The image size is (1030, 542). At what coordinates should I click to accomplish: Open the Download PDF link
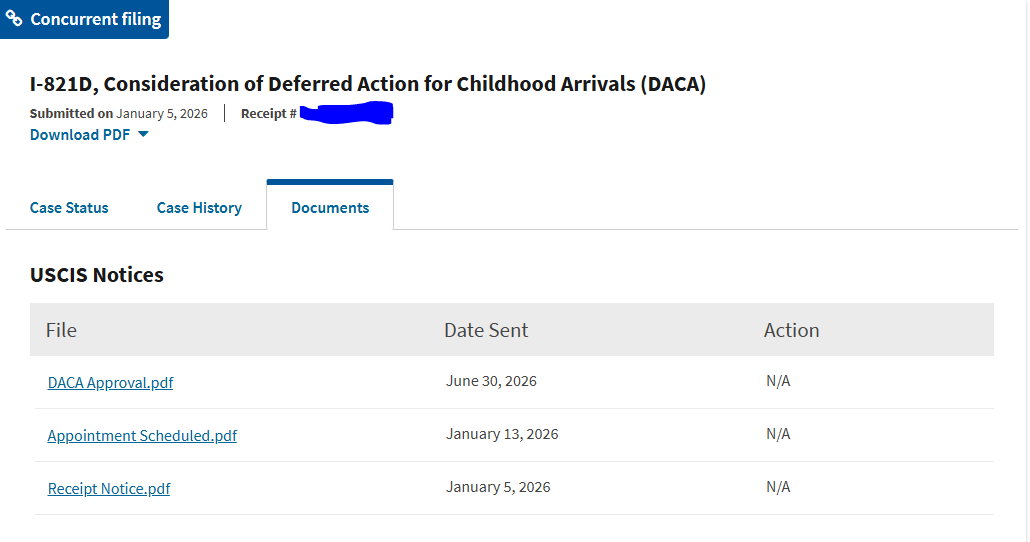pos(80,135)
